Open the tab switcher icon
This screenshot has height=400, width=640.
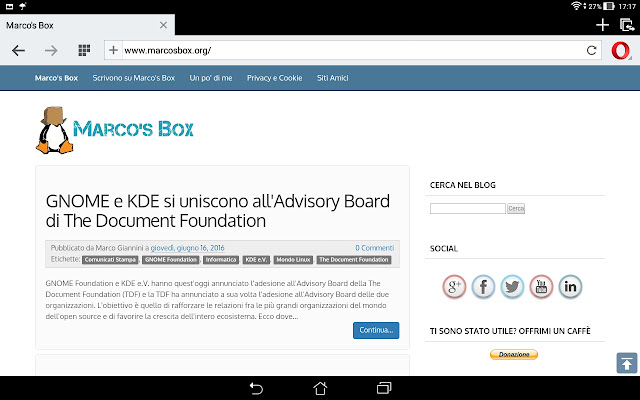point(627,25)
